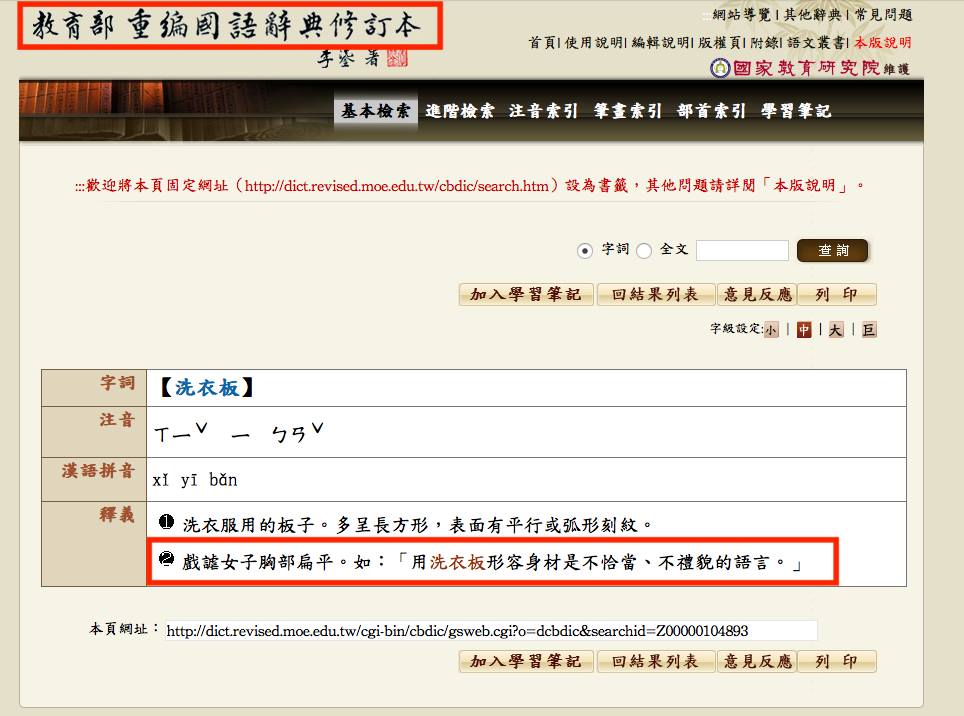Click the blue 洗衣板 headword

tap(207, 388)
